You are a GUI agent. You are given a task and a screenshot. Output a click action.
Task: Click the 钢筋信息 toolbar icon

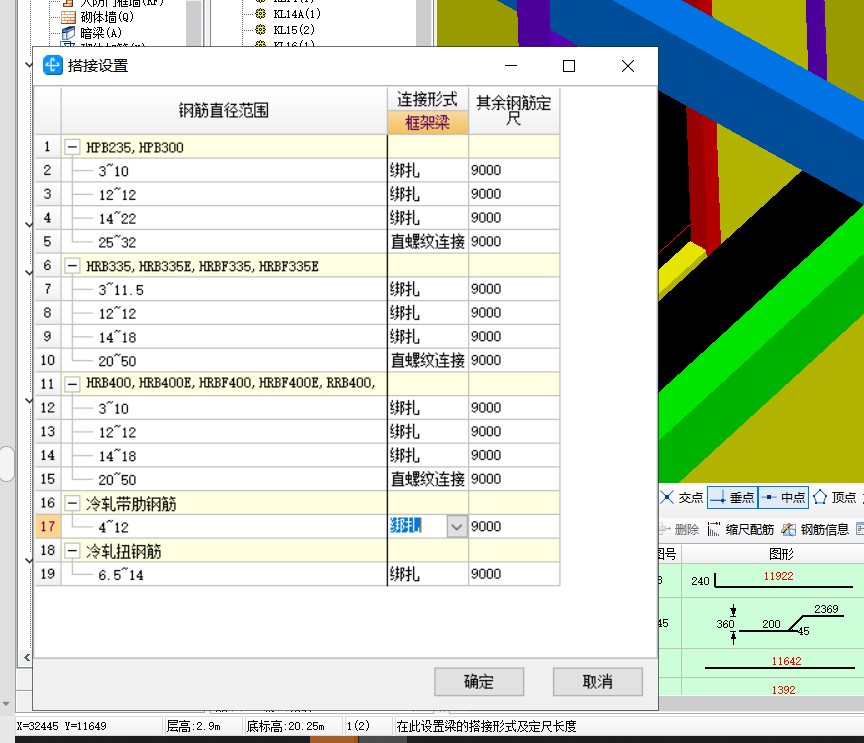pos(789,529)
